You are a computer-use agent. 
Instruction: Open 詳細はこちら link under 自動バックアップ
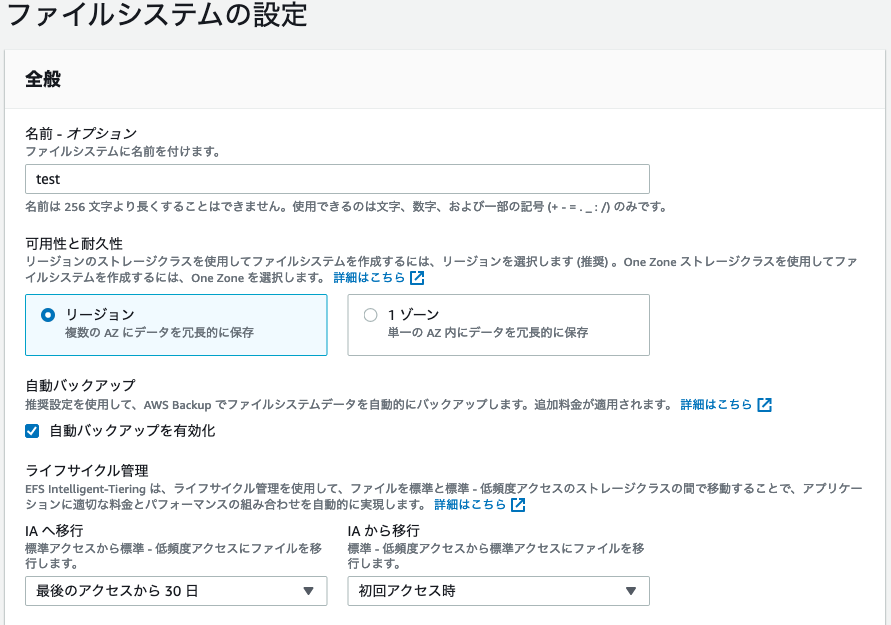716,405
